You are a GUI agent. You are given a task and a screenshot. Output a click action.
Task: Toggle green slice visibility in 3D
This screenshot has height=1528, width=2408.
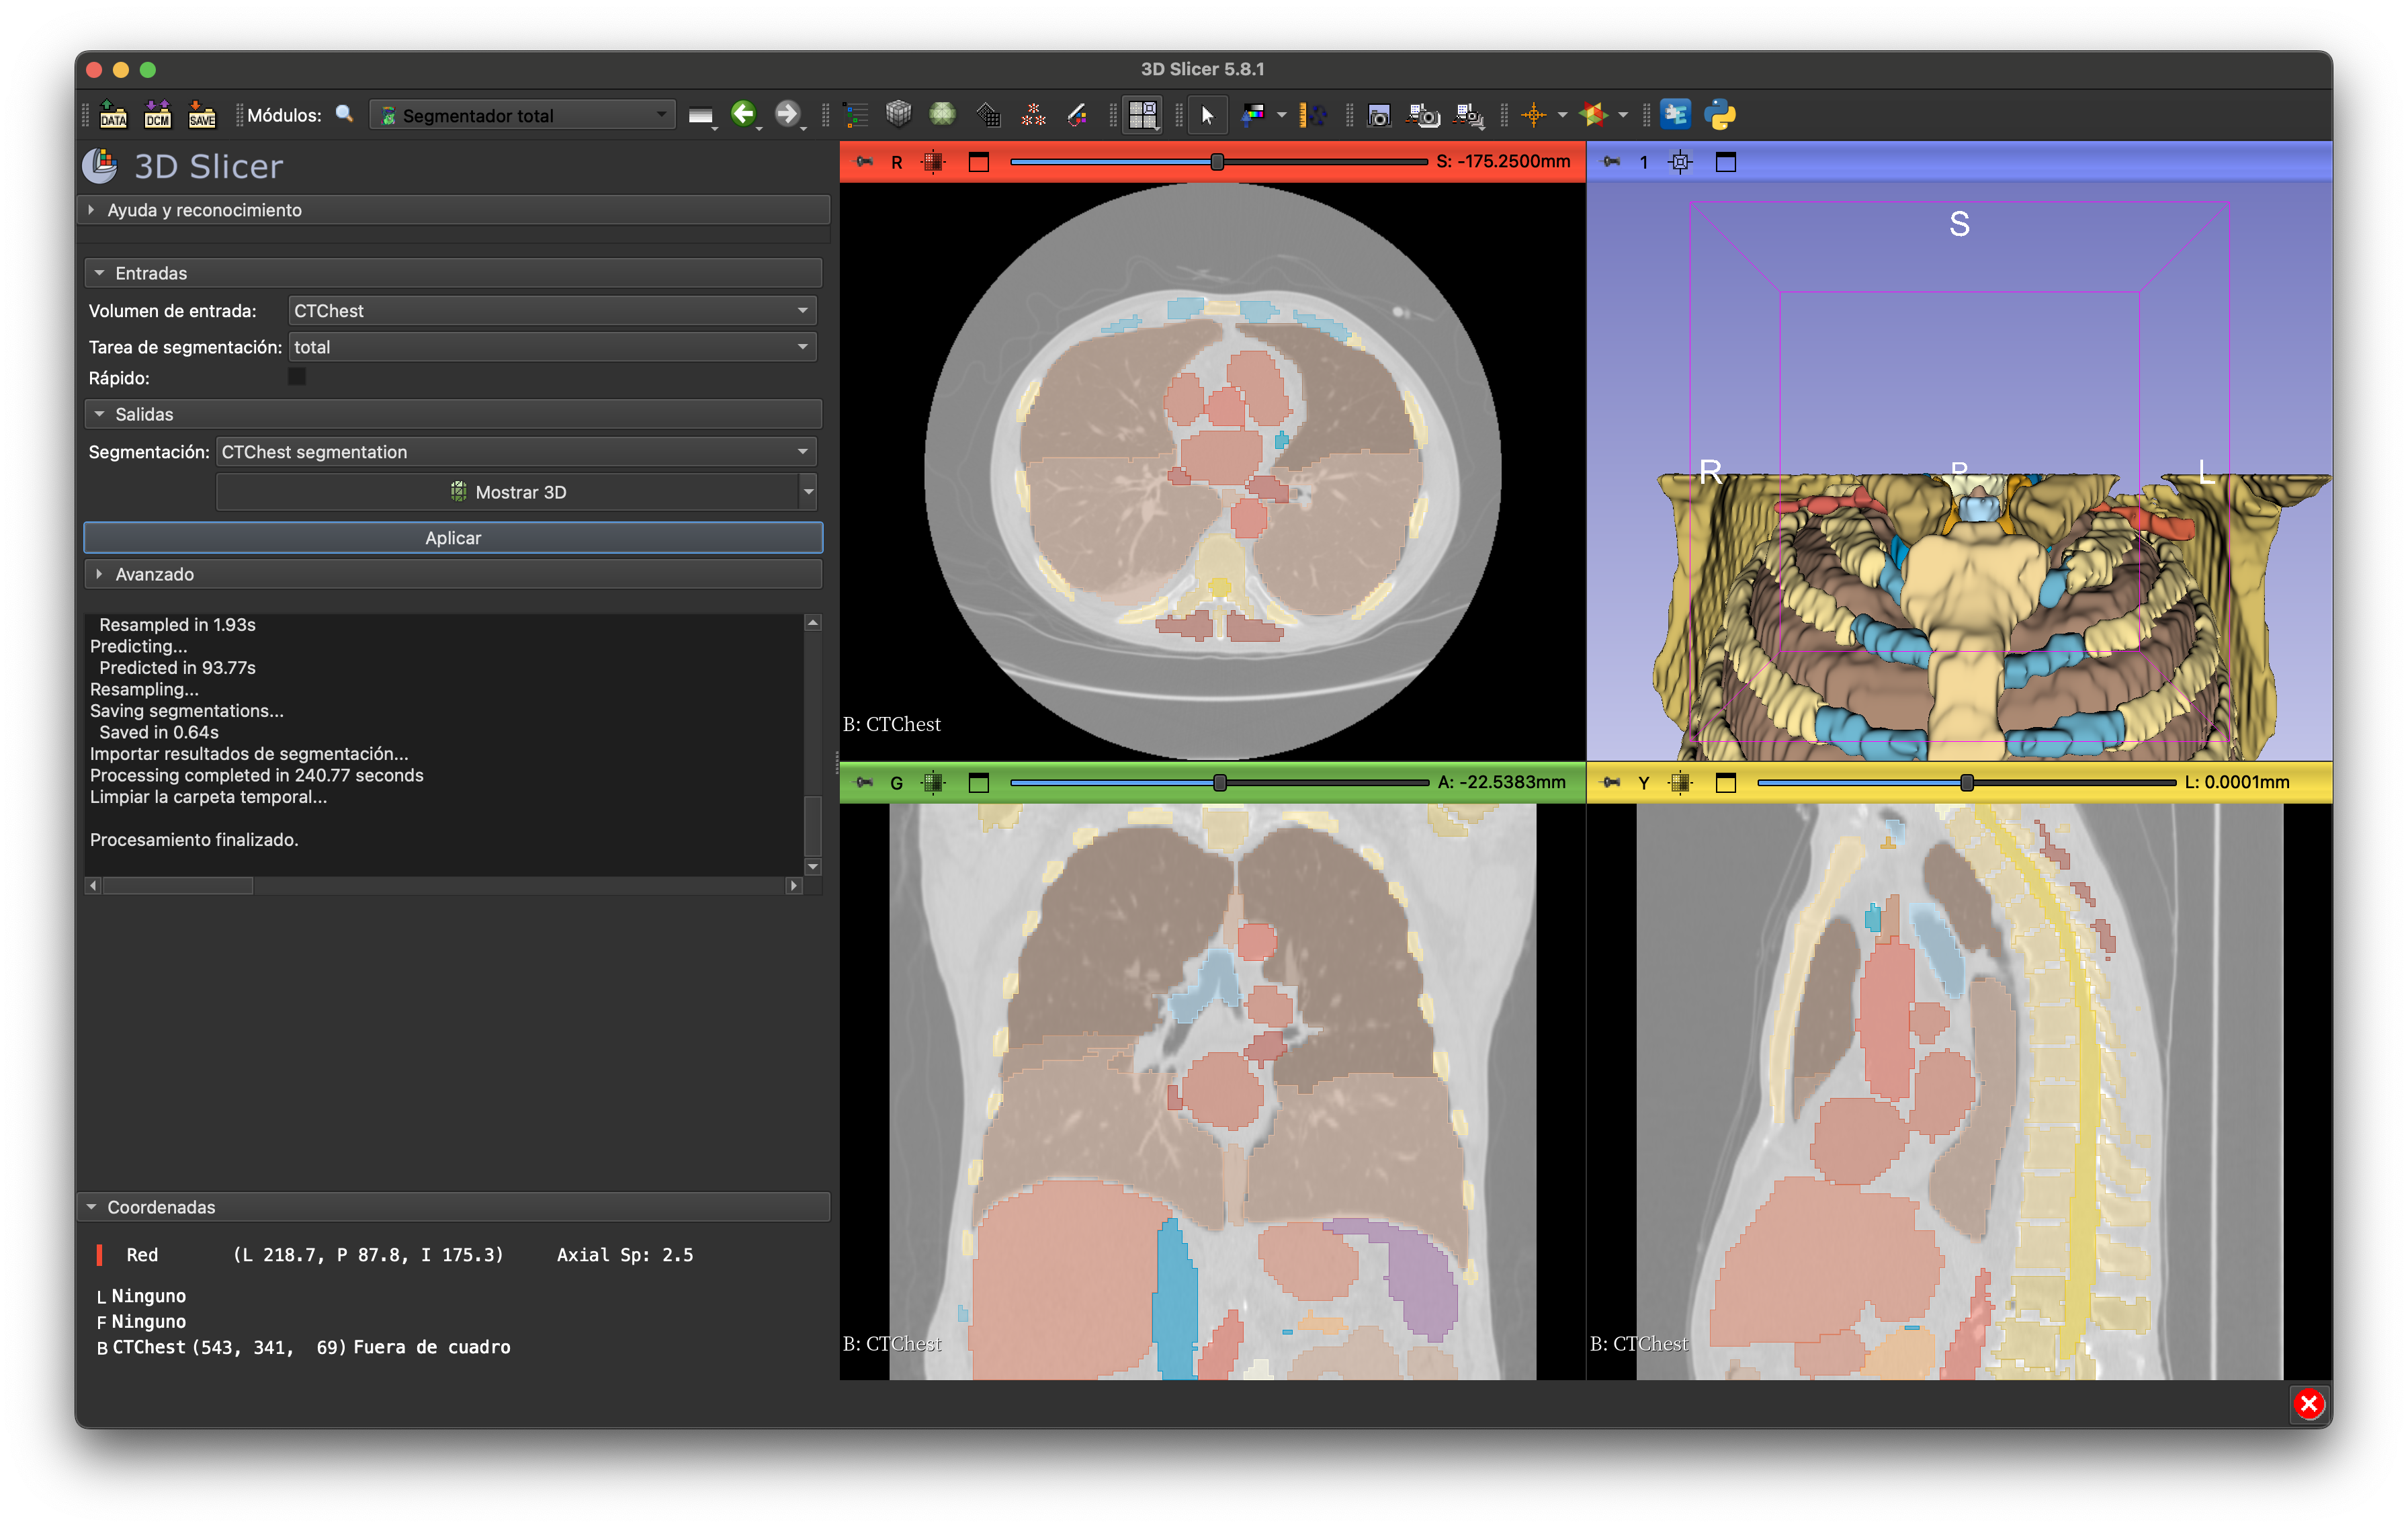pos(933,783)
